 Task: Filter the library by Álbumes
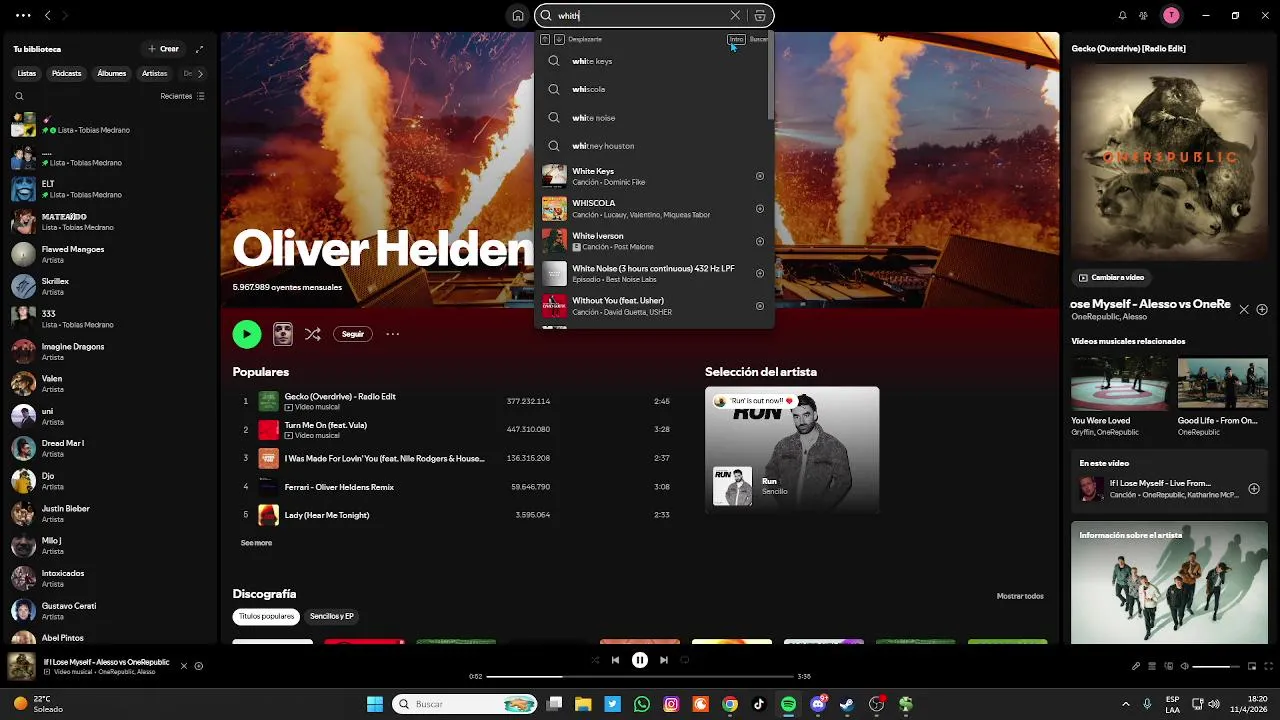(x=112, y=73)
